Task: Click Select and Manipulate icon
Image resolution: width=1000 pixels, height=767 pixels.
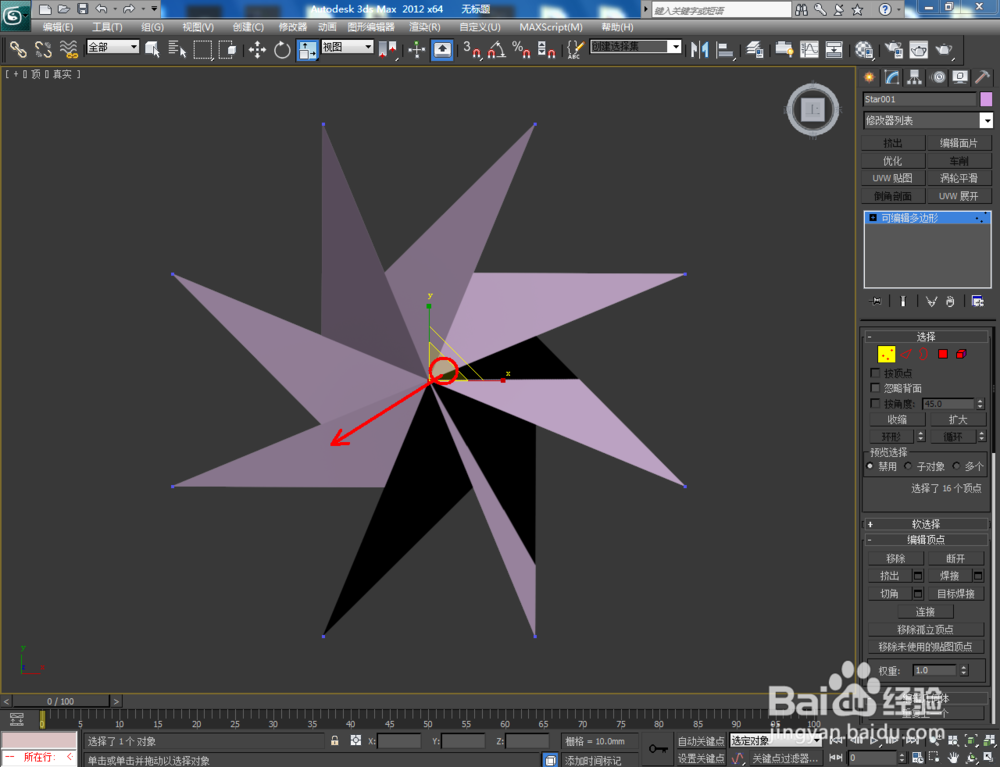Action: [416, 49]
